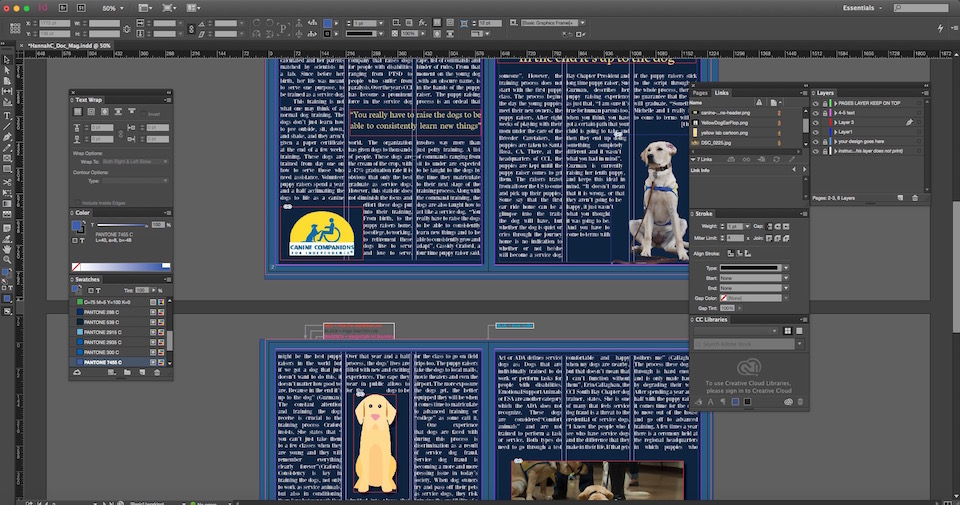The width and height of the screenshot is (960, 505).
Task: Select the Pen tool in the toolbox
Action: pyautogui.click(x=7, y=137)
